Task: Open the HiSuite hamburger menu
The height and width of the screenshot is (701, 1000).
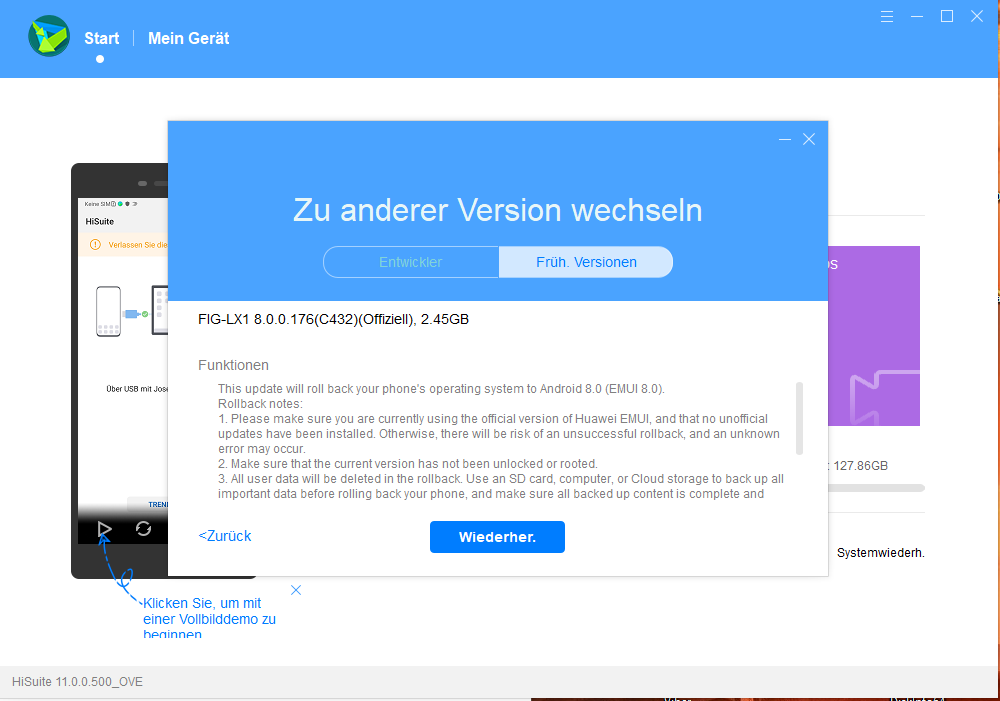Action: [886, 17]
